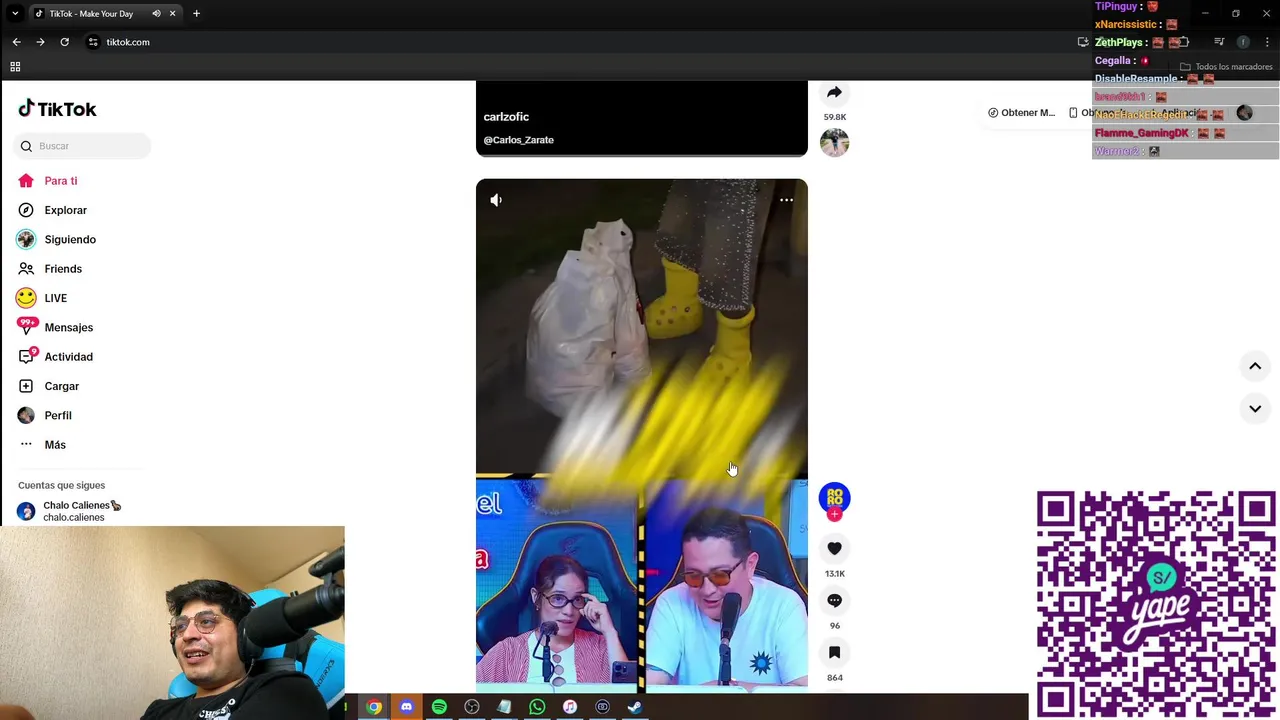Viewport: 1280px width, 720px height.
Task: Open the video's three-dot options menu
Action: (786, 200)
